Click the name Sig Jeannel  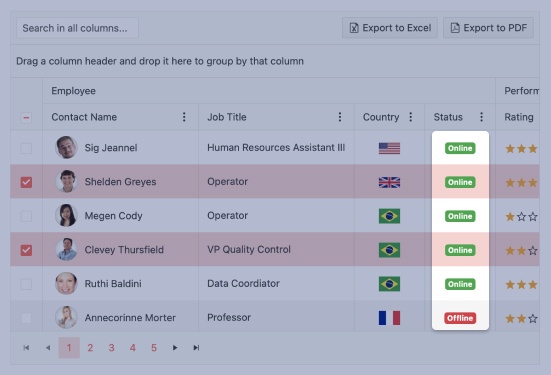[x=111, y=148]
